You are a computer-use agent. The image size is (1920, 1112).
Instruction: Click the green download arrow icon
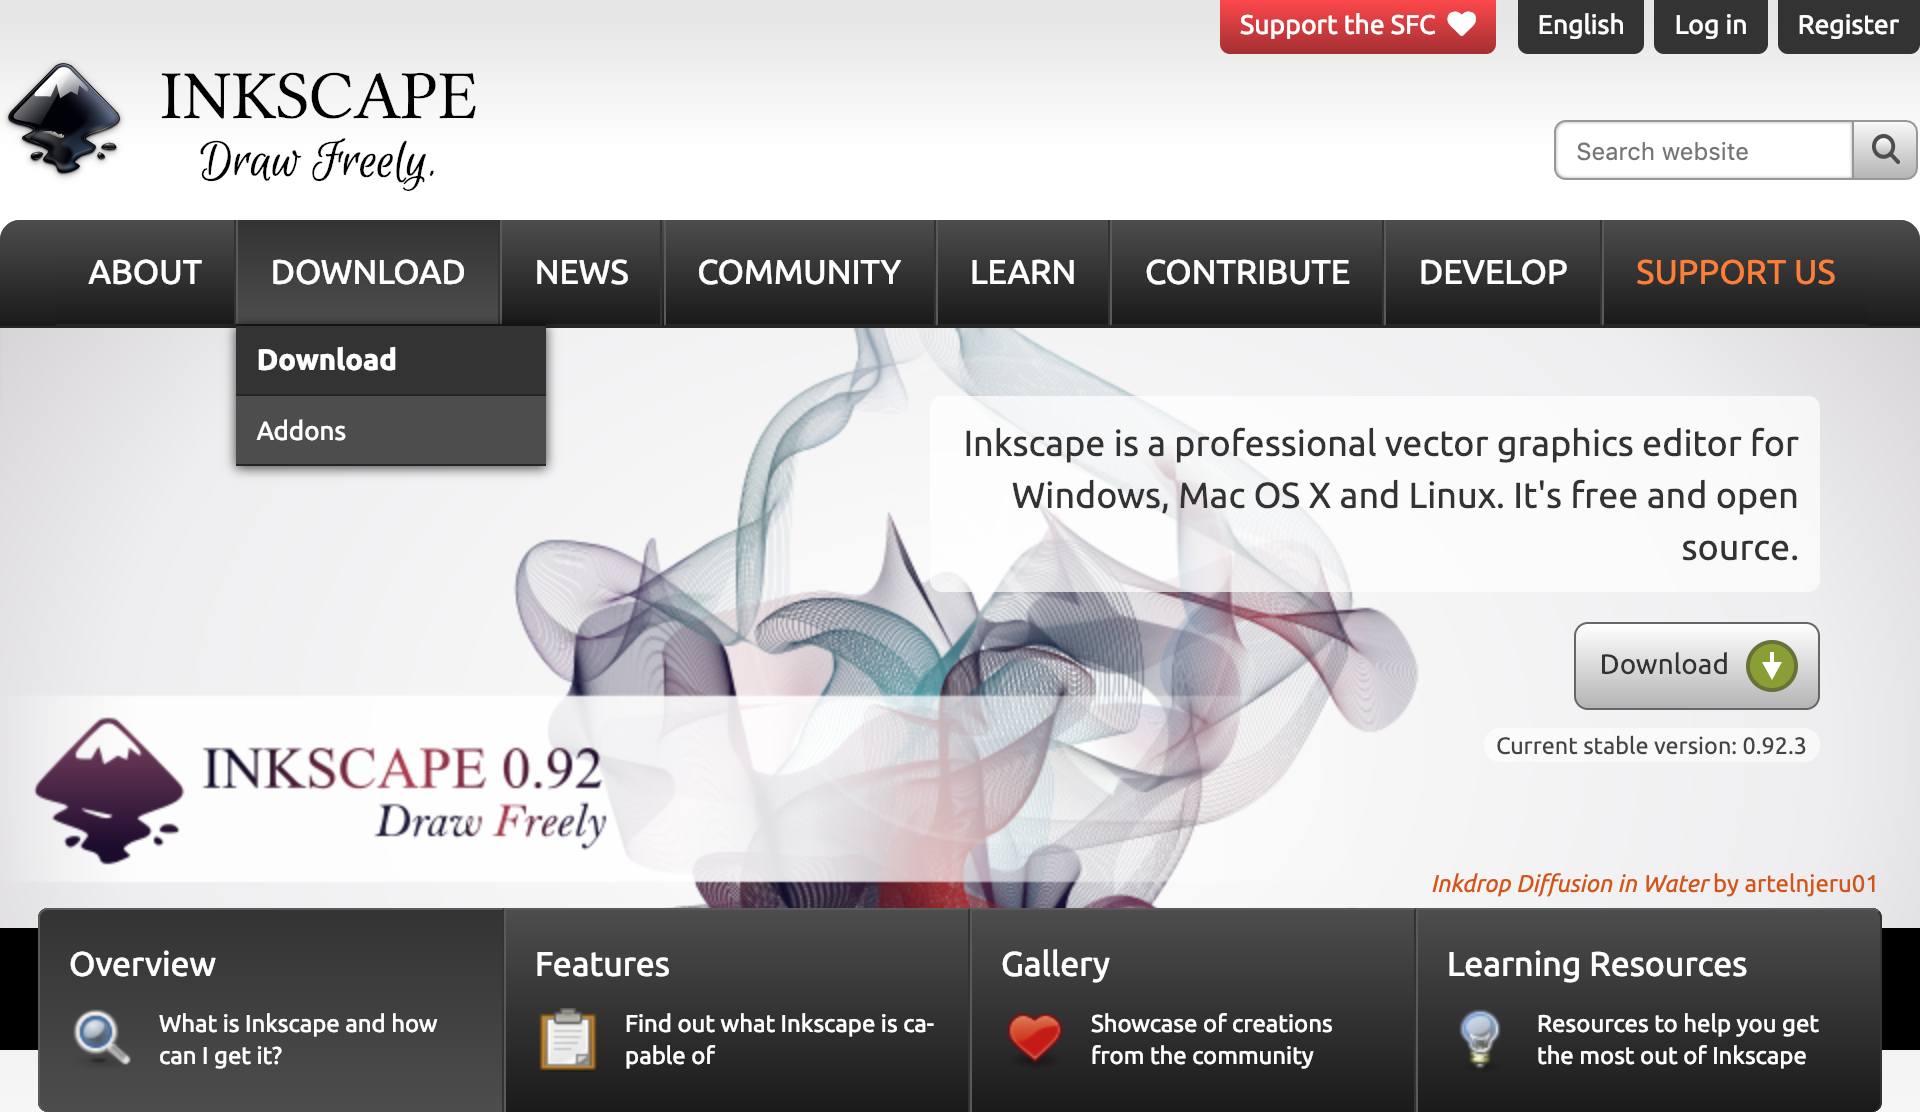click(1771, 666)
